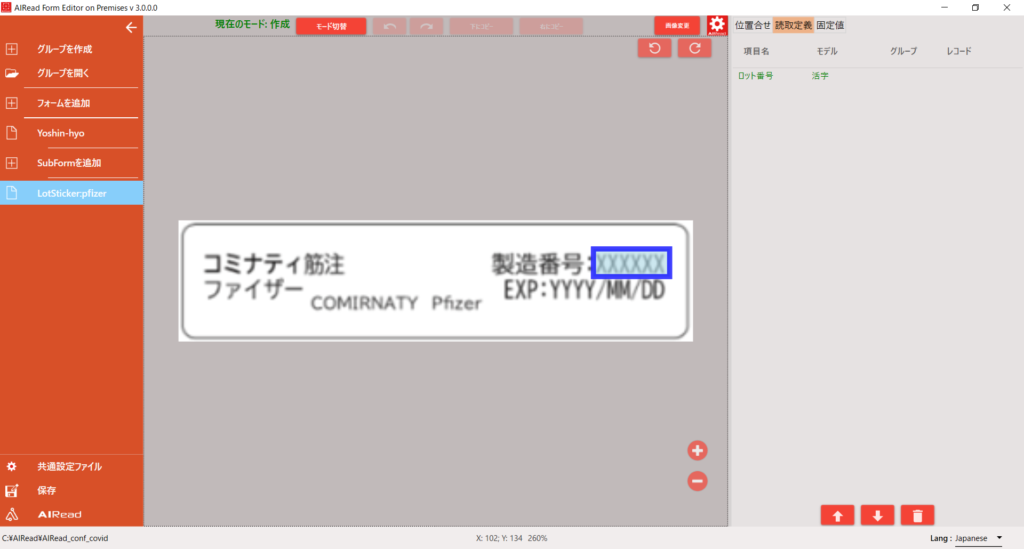
Task: Delete the selected item with the trash icon
Action: pos(918,516)
